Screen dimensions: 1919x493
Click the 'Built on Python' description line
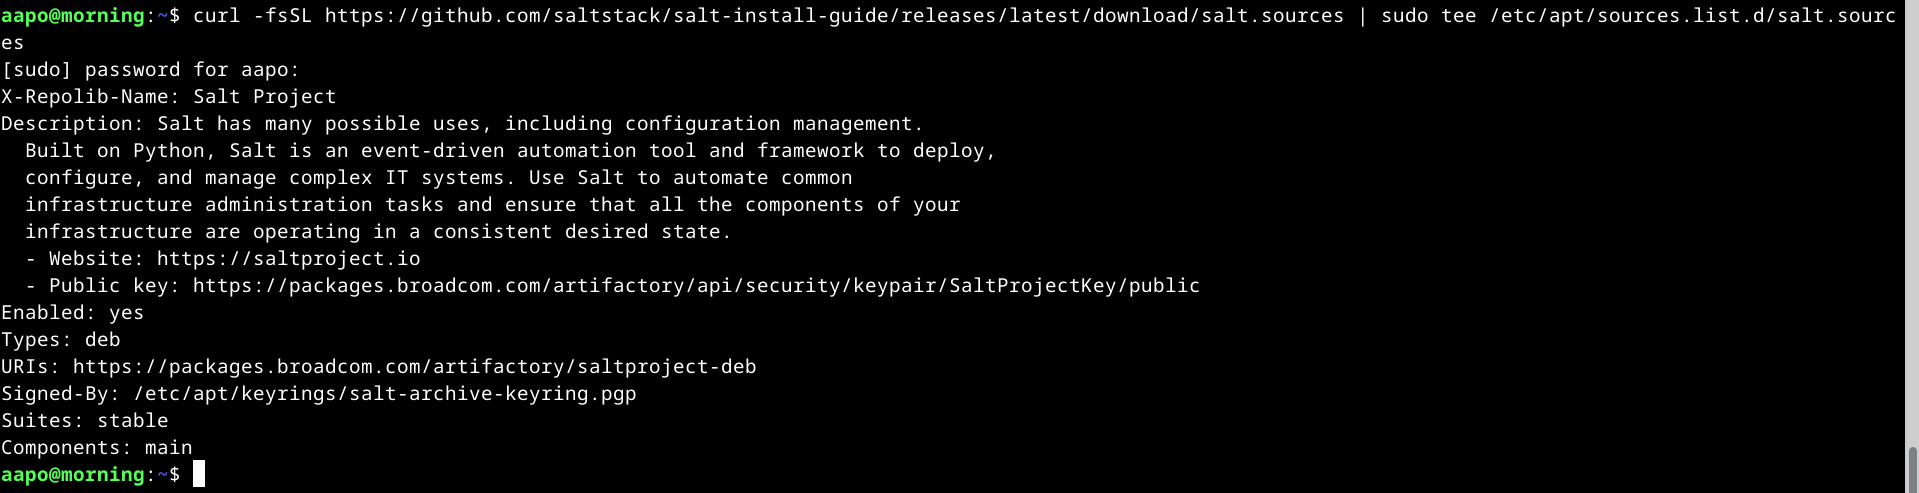[x=510, y=151]
